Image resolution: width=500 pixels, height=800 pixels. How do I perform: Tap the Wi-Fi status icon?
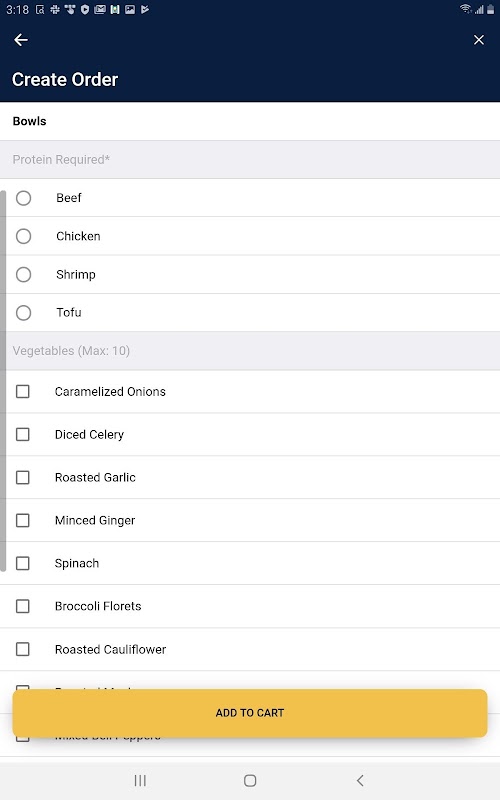tap(465, 9)
